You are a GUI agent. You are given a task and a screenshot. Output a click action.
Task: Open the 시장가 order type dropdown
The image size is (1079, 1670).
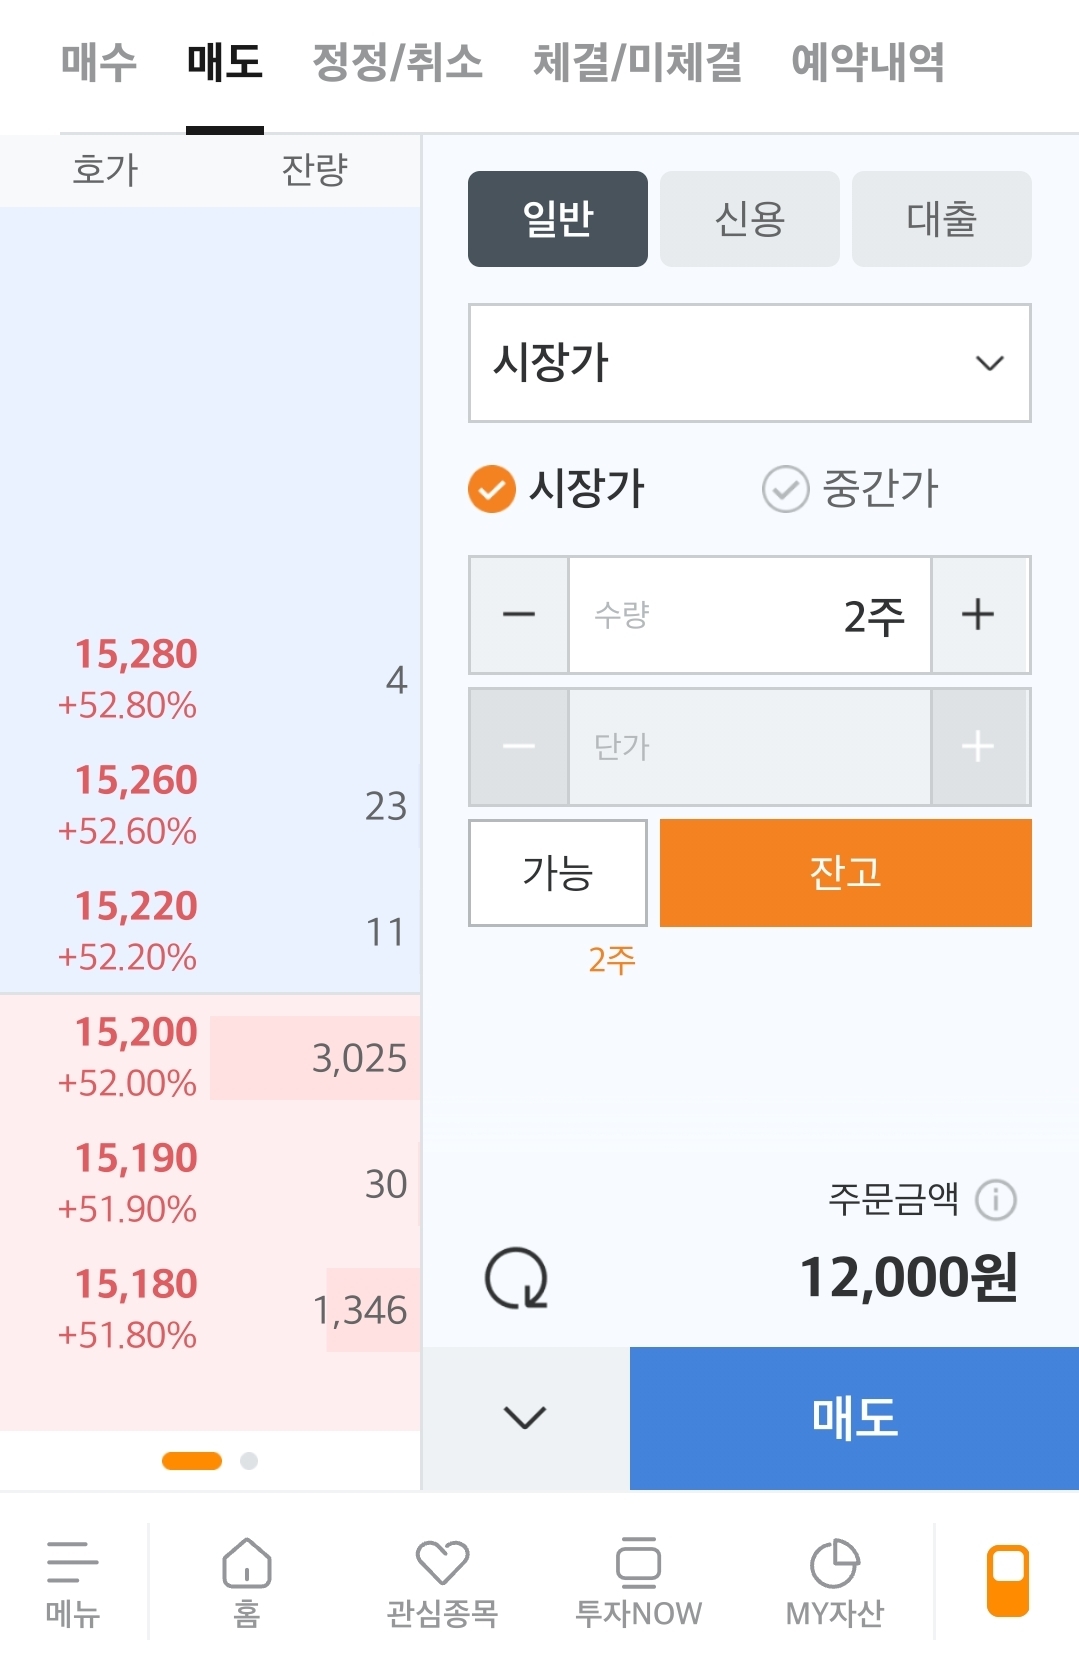(749, 363)
